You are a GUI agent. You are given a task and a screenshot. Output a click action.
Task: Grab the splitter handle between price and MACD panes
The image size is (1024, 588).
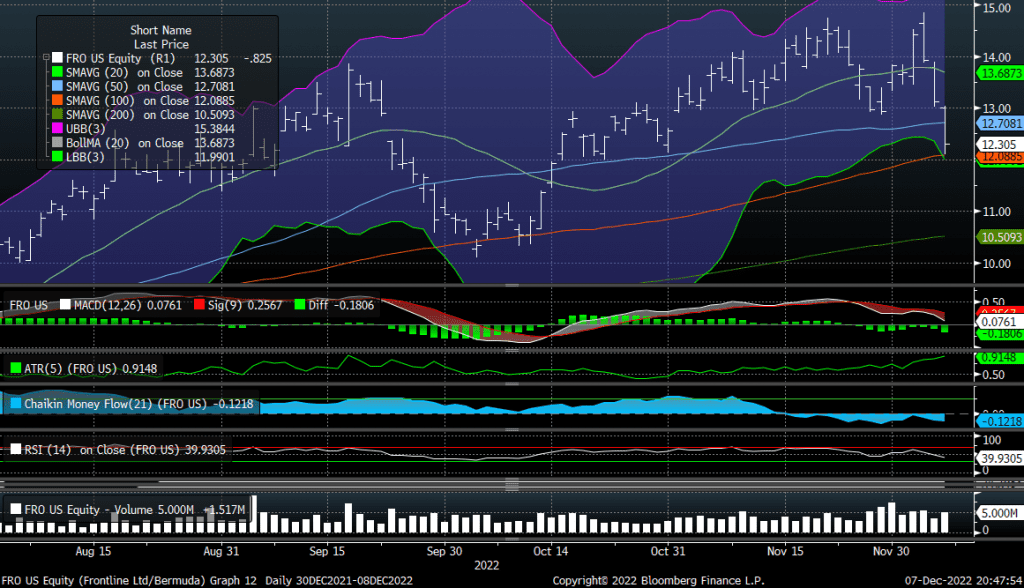(x=512, y=286)
